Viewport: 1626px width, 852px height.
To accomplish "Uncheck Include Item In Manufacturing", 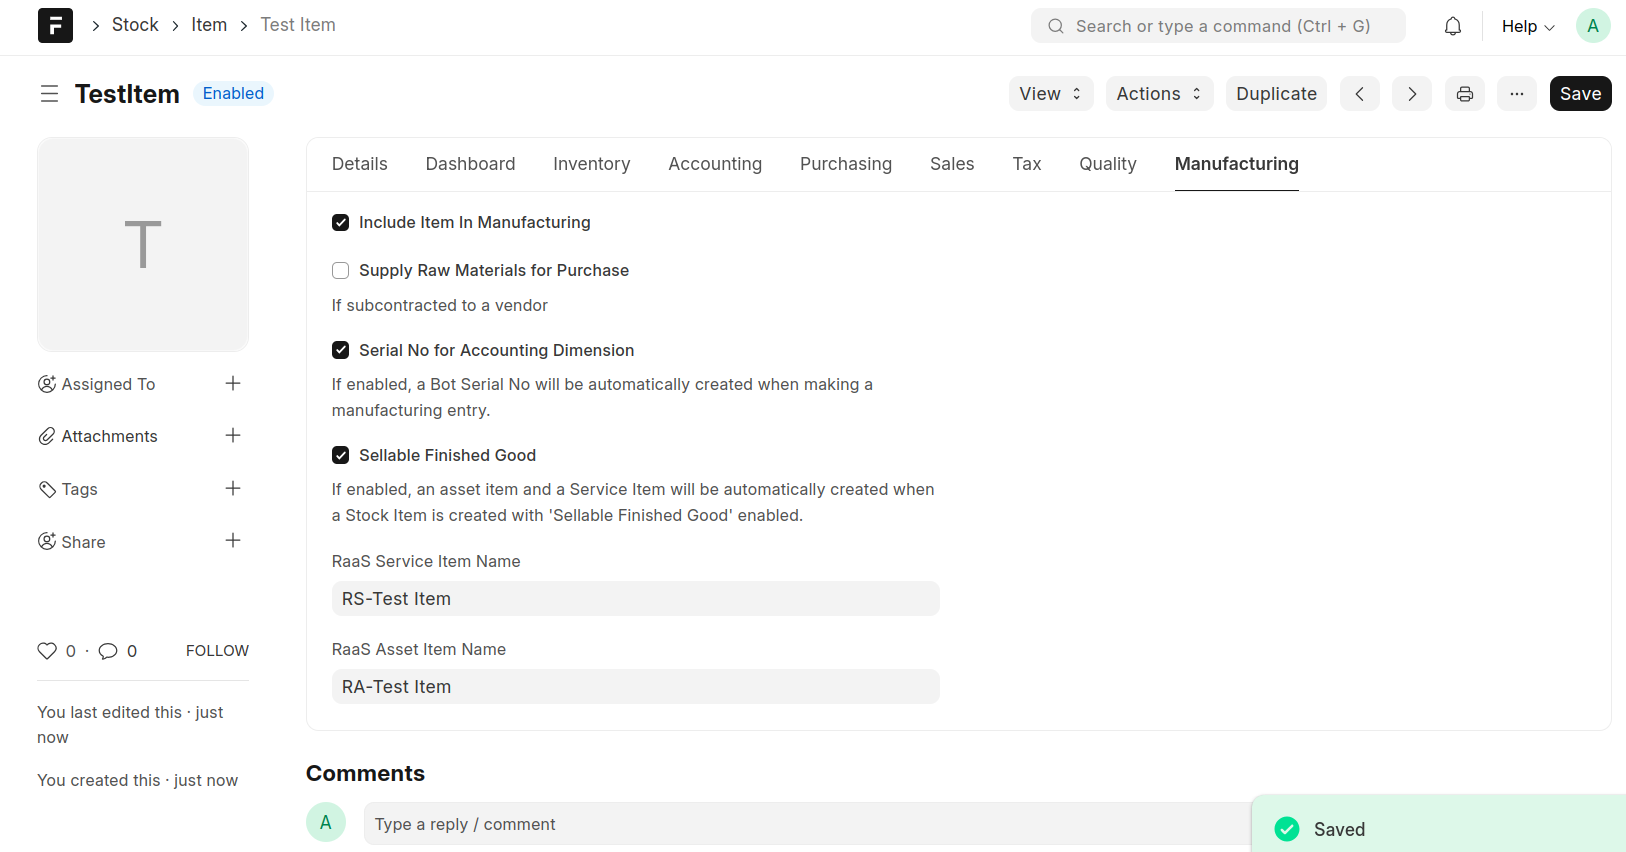I will coord(341,223).
